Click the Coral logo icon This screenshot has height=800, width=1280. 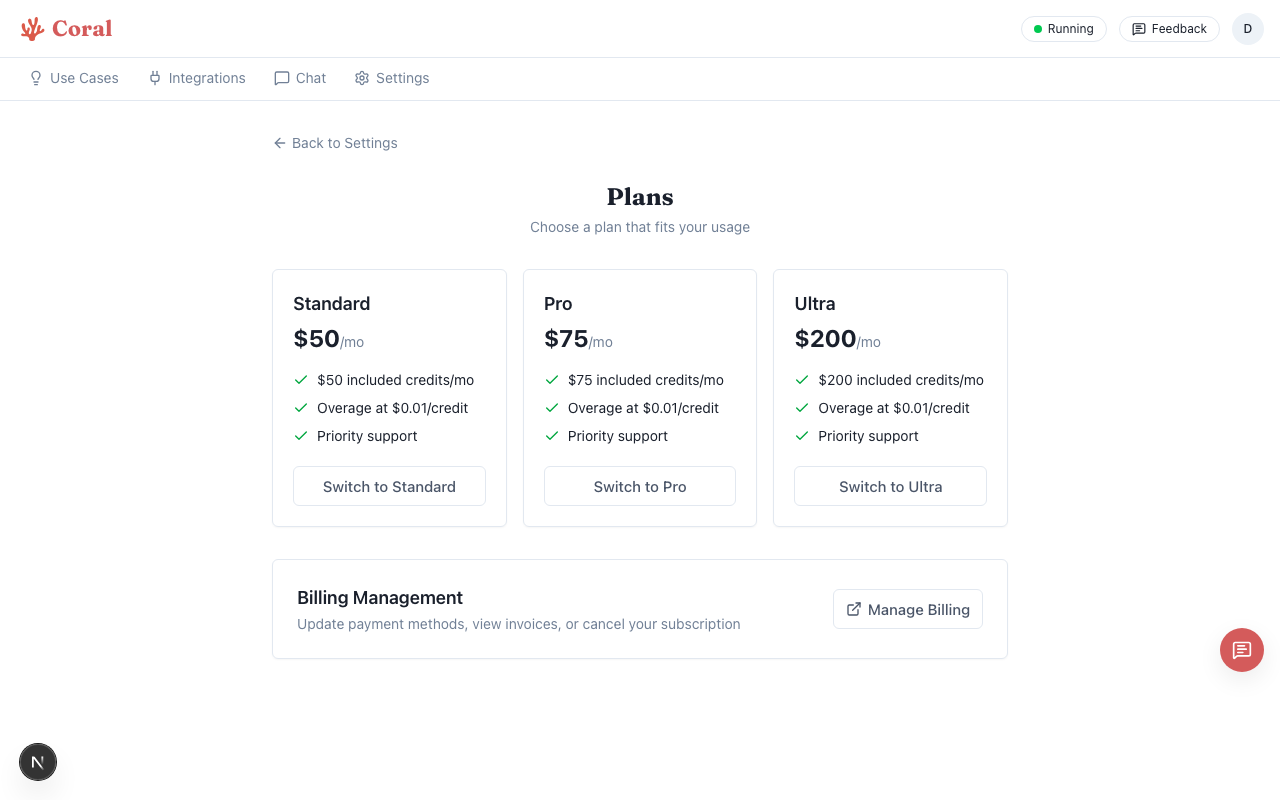coord(31,28)
